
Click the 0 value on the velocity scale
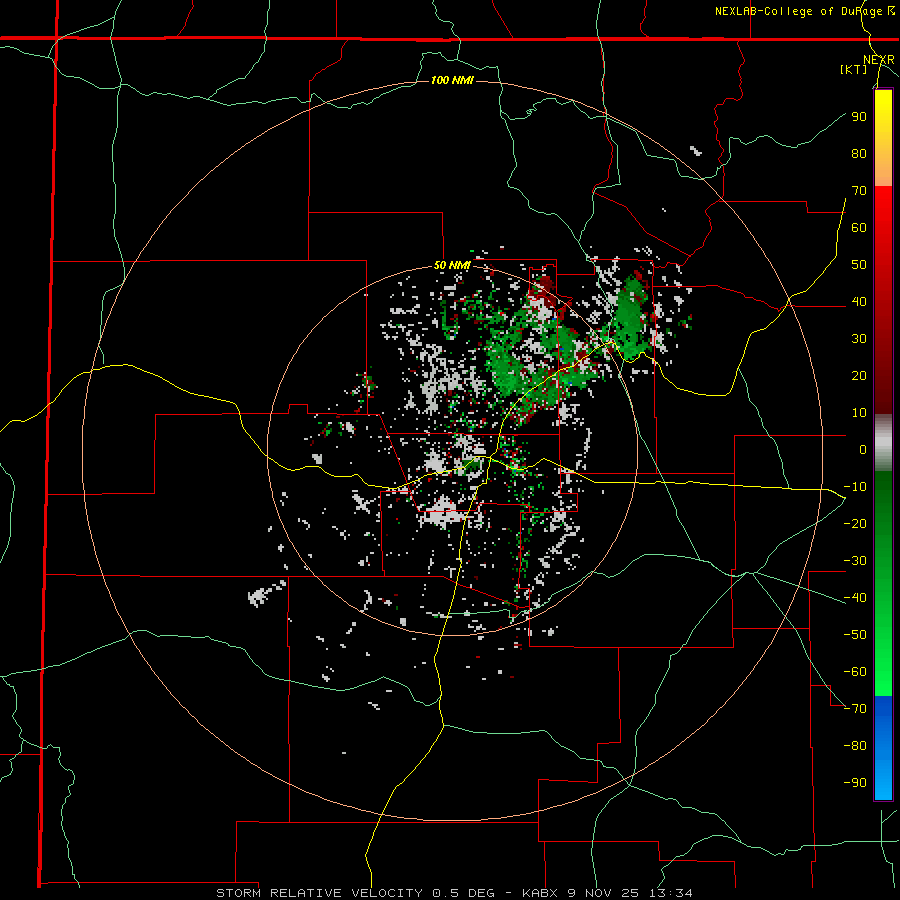[x=863, y=449]
